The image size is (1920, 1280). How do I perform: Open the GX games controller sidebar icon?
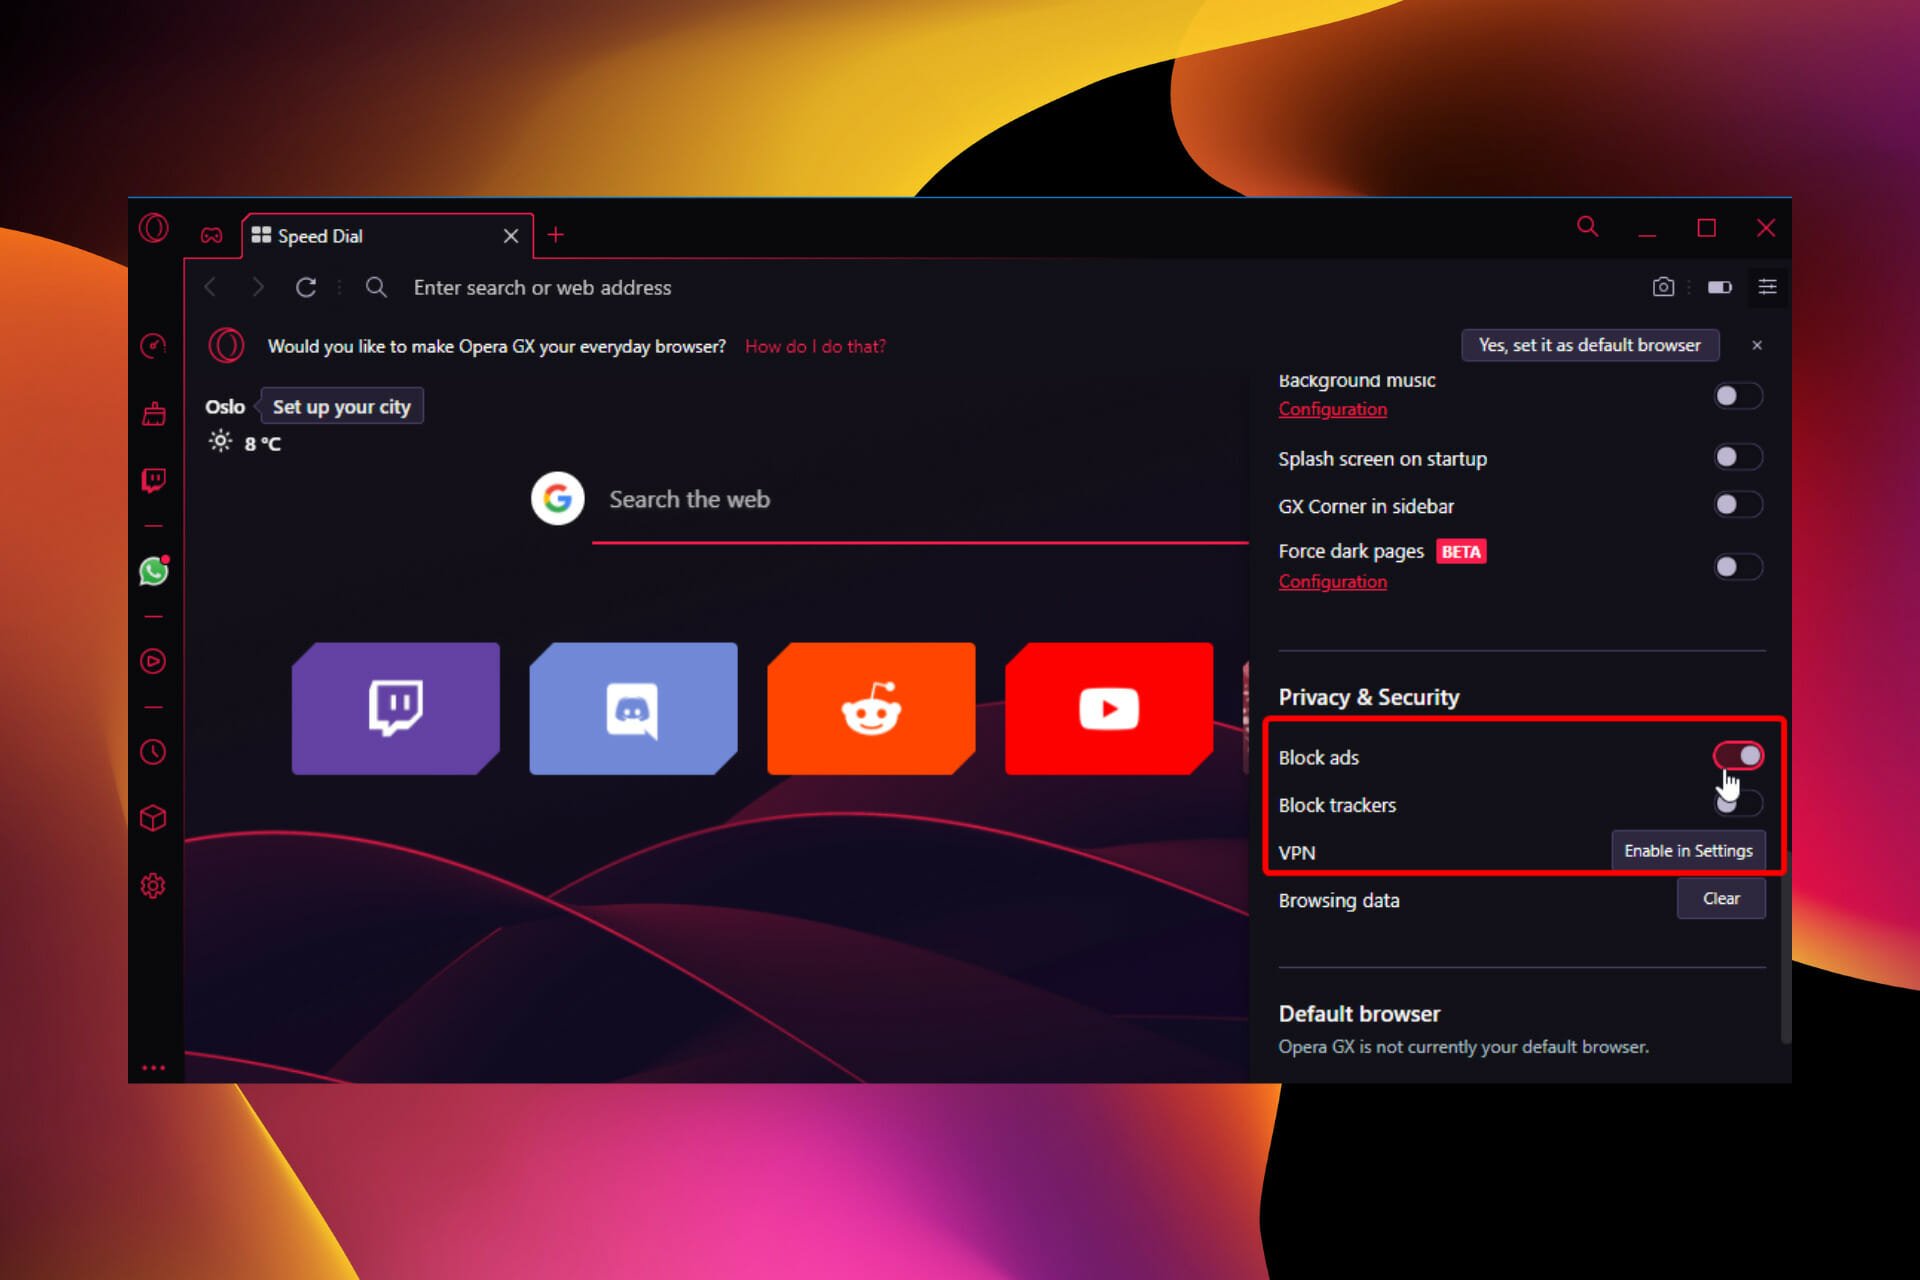(213, 233)
